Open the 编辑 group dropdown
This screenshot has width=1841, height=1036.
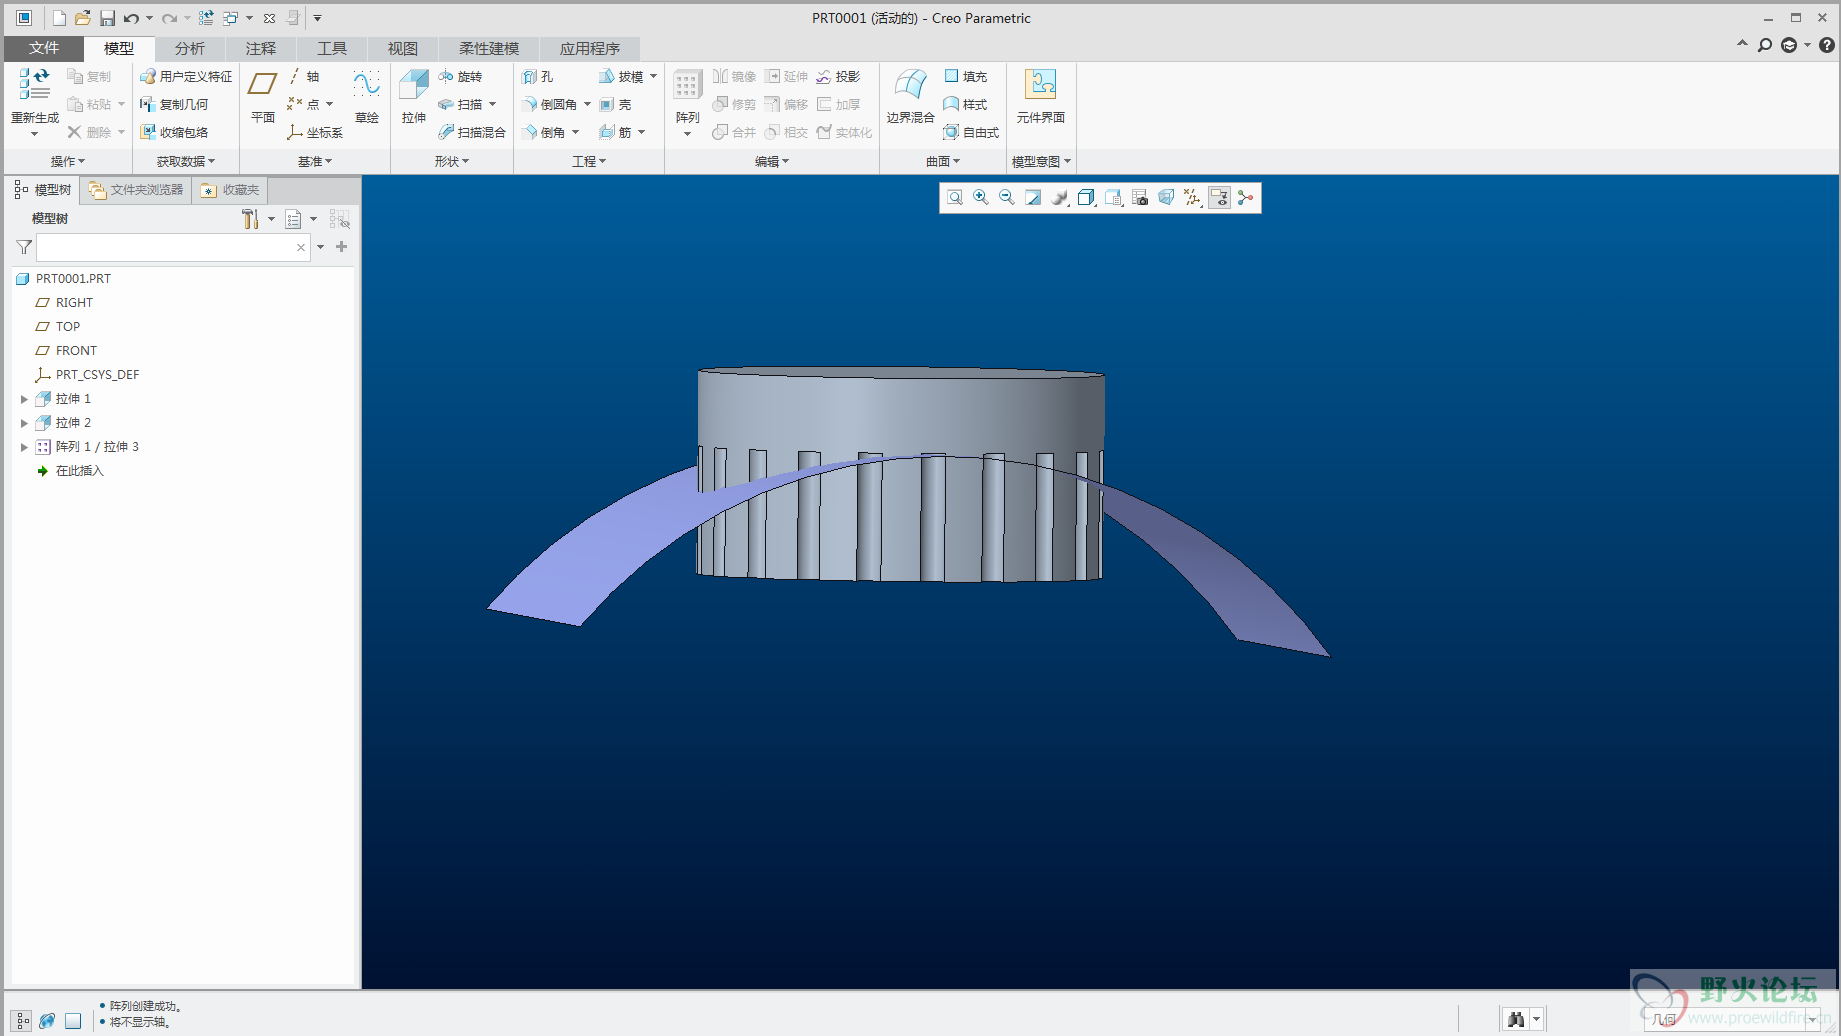tap(772, 161)
